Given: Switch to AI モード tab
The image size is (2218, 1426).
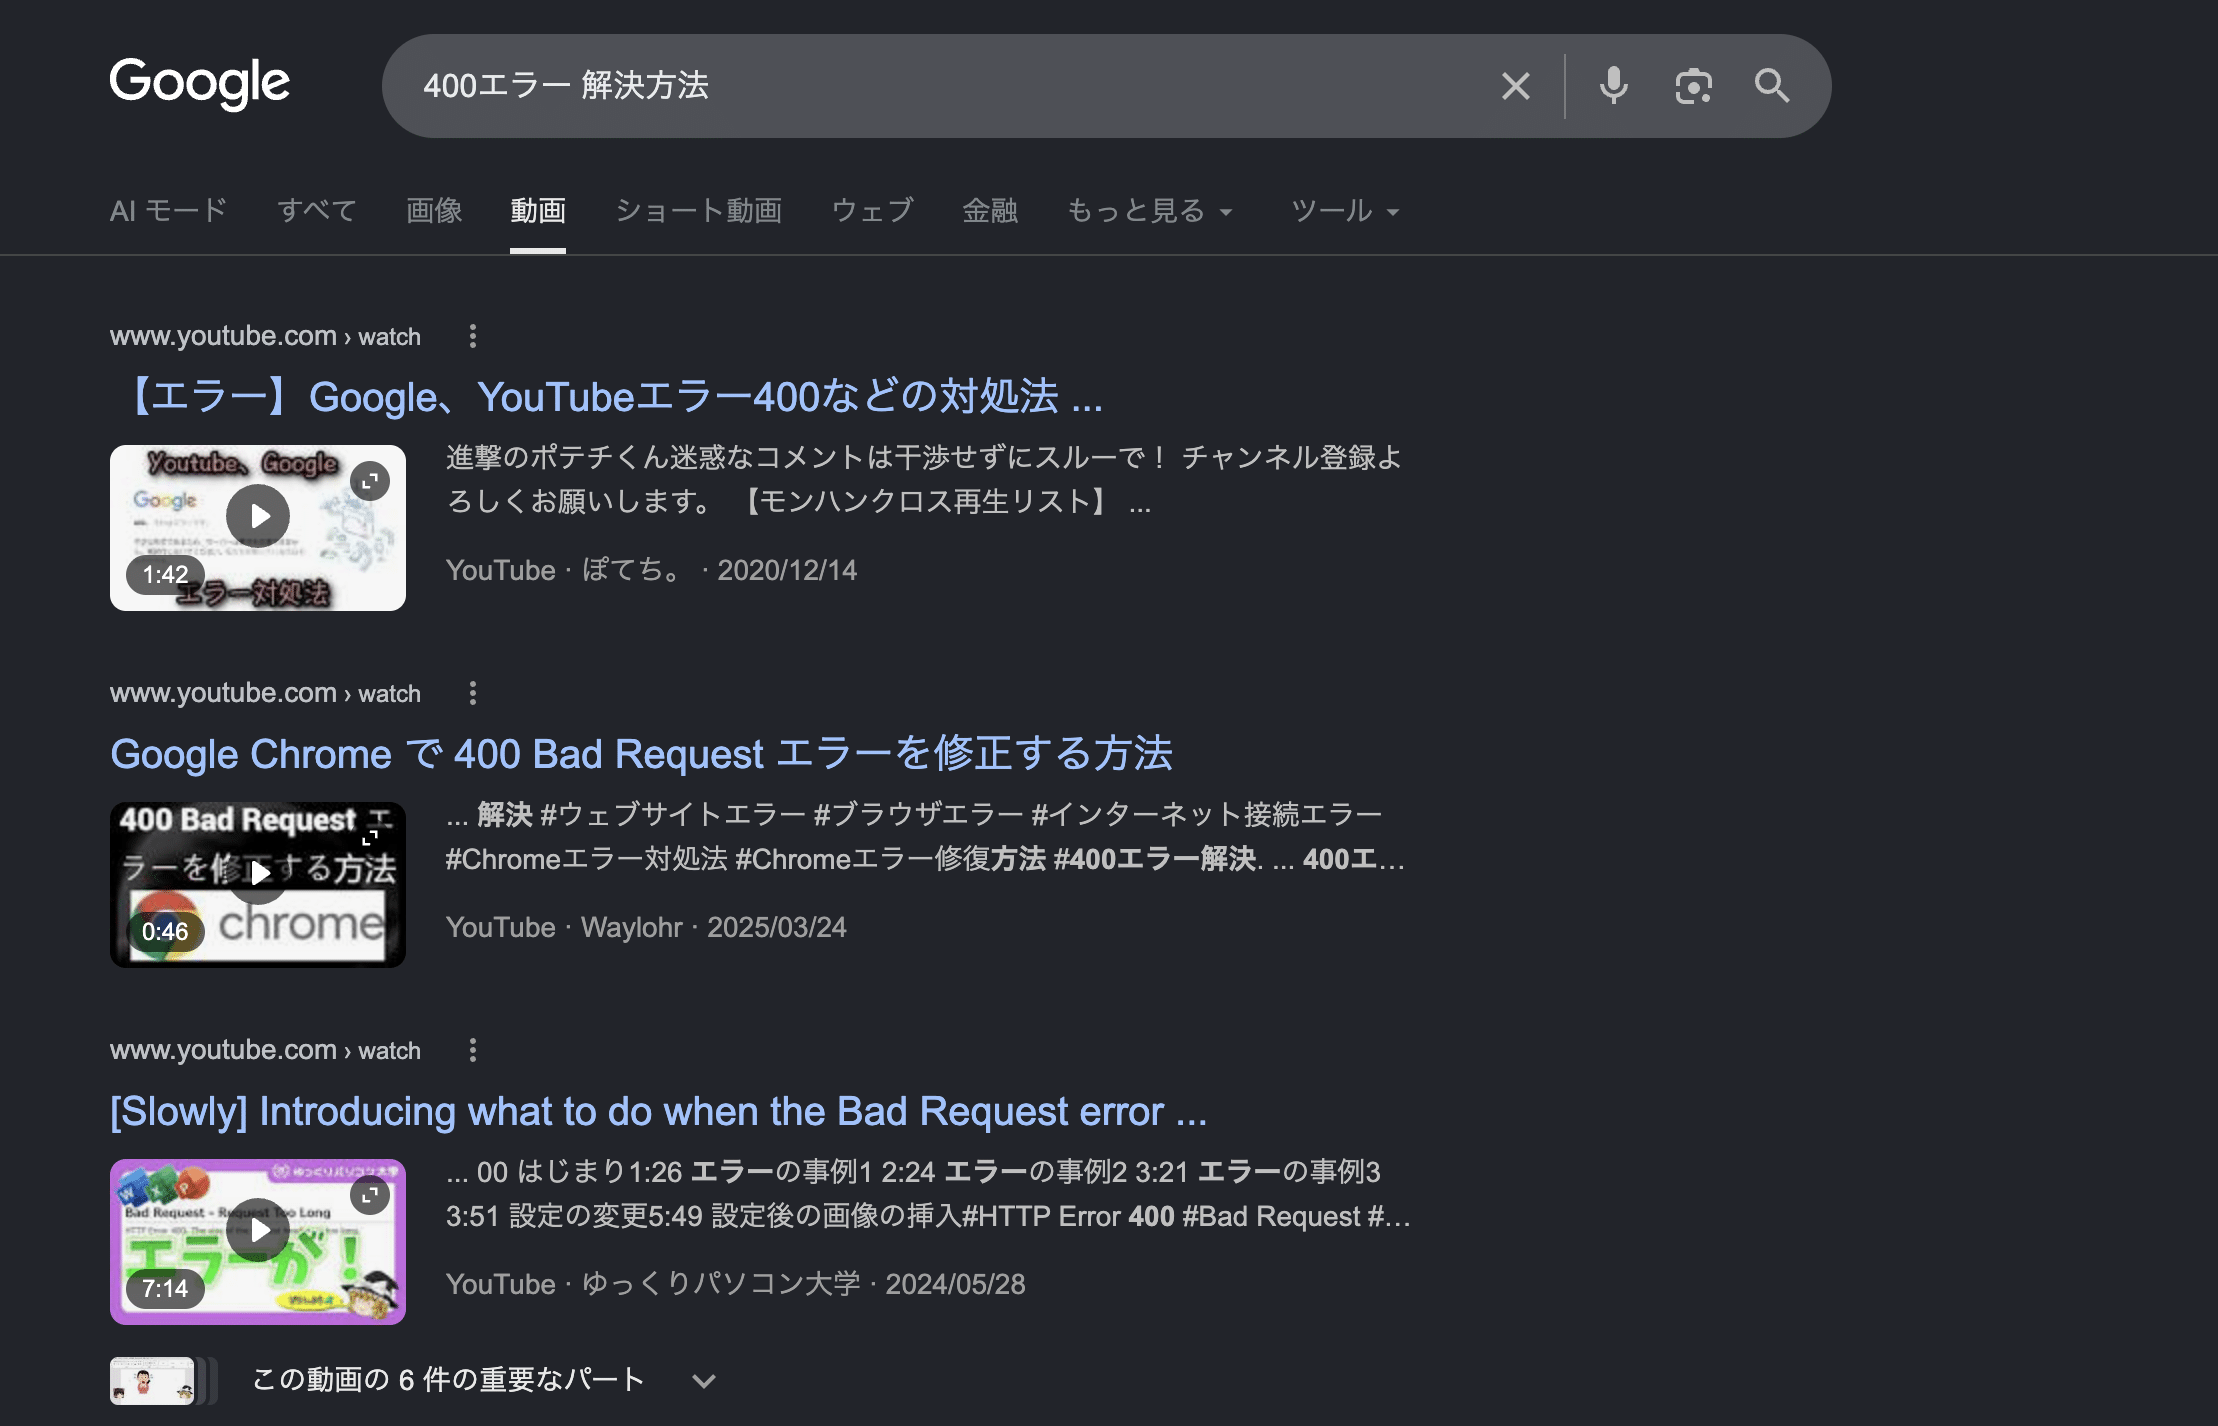Looking at the screenshot, I should 169,211.
